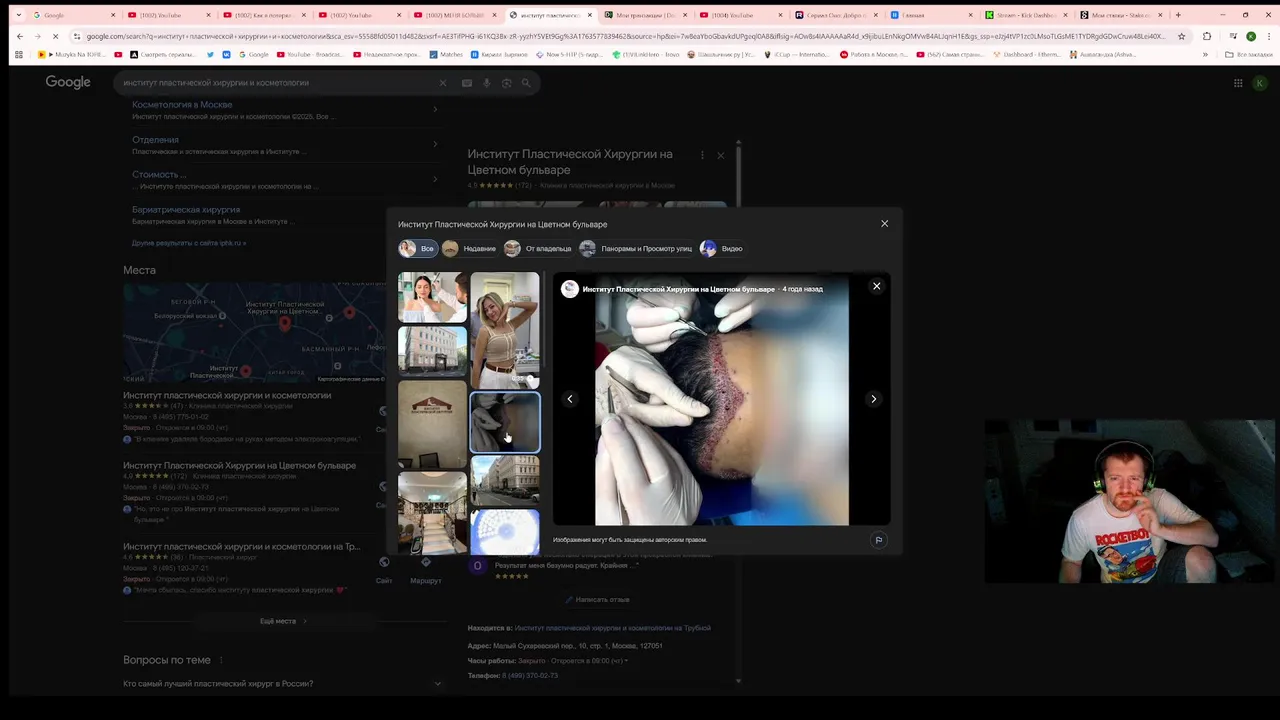Bookmark this page with star icon
The height and width of the screenshot is (720, 1280).
tap(1181, 36)
